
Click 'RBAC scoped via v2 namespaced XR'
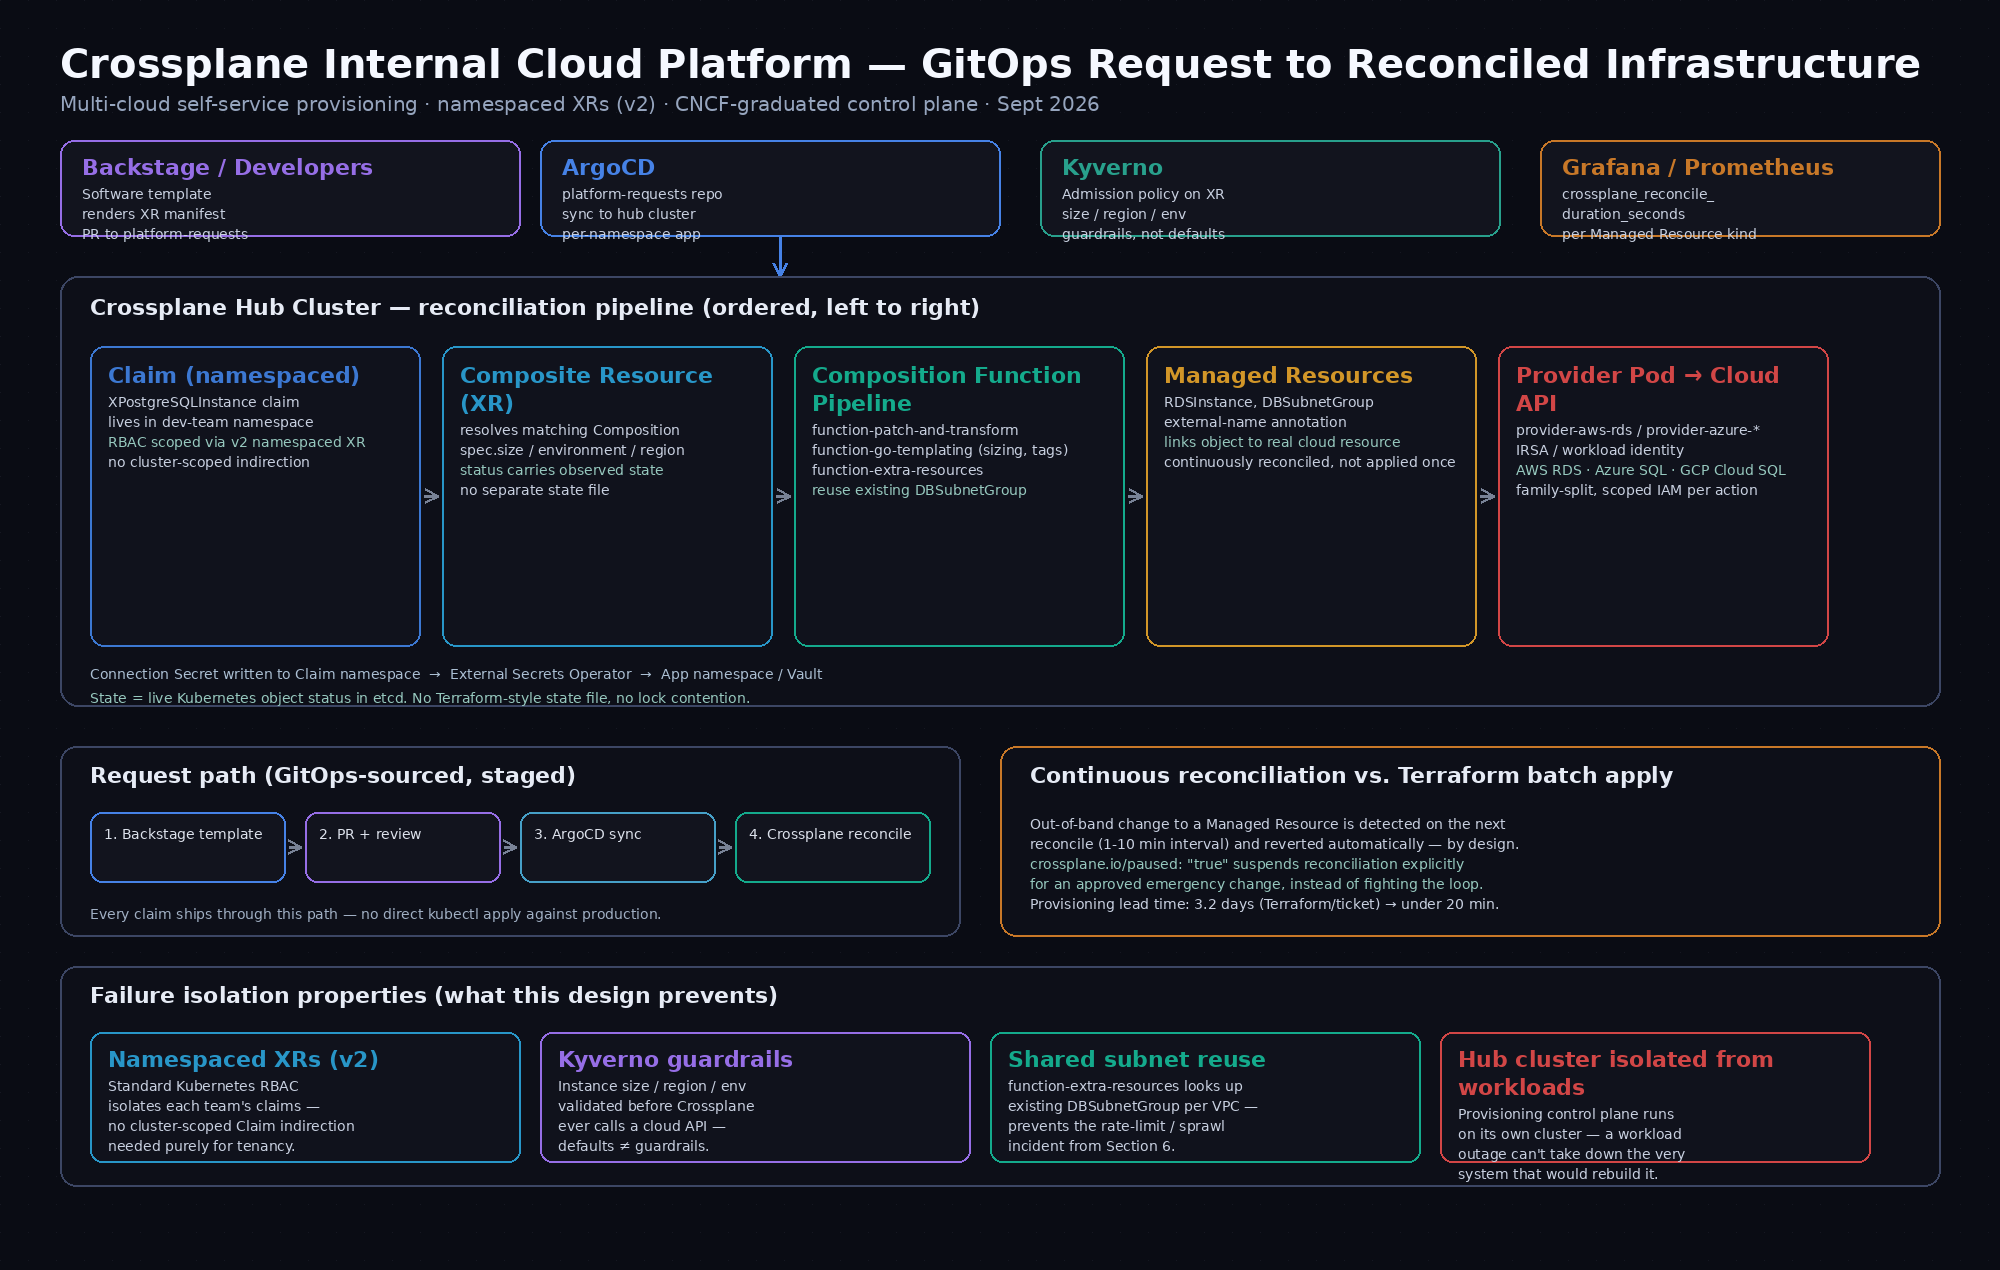tap(237, 442)
